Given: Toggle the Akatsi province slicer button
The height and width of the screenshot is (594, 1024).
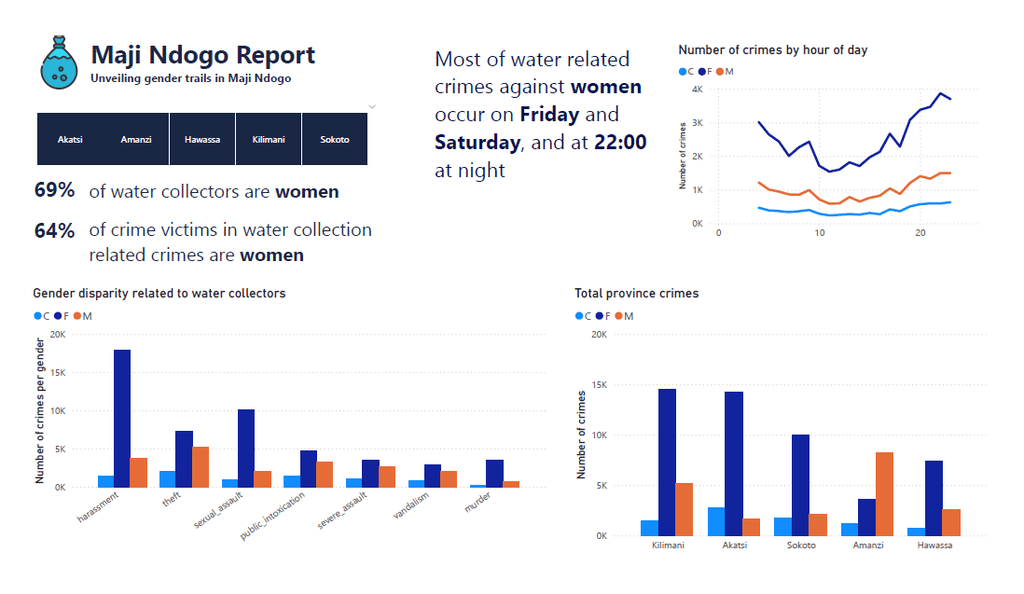Looking at the screenshot, I should coord(70,139).
